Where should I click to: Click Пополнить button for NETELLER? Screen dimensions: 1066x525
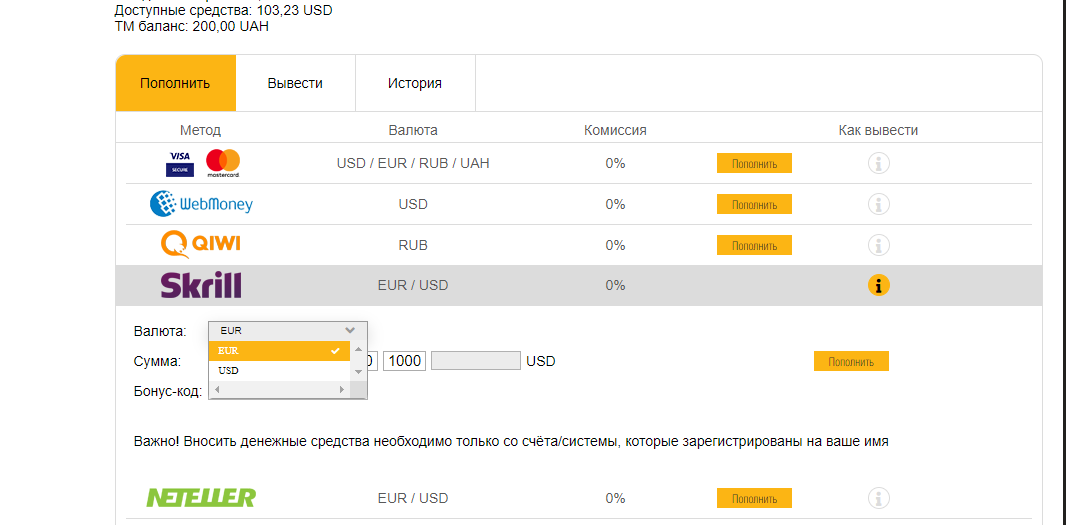pyautogui.click(x=754, y=498)
